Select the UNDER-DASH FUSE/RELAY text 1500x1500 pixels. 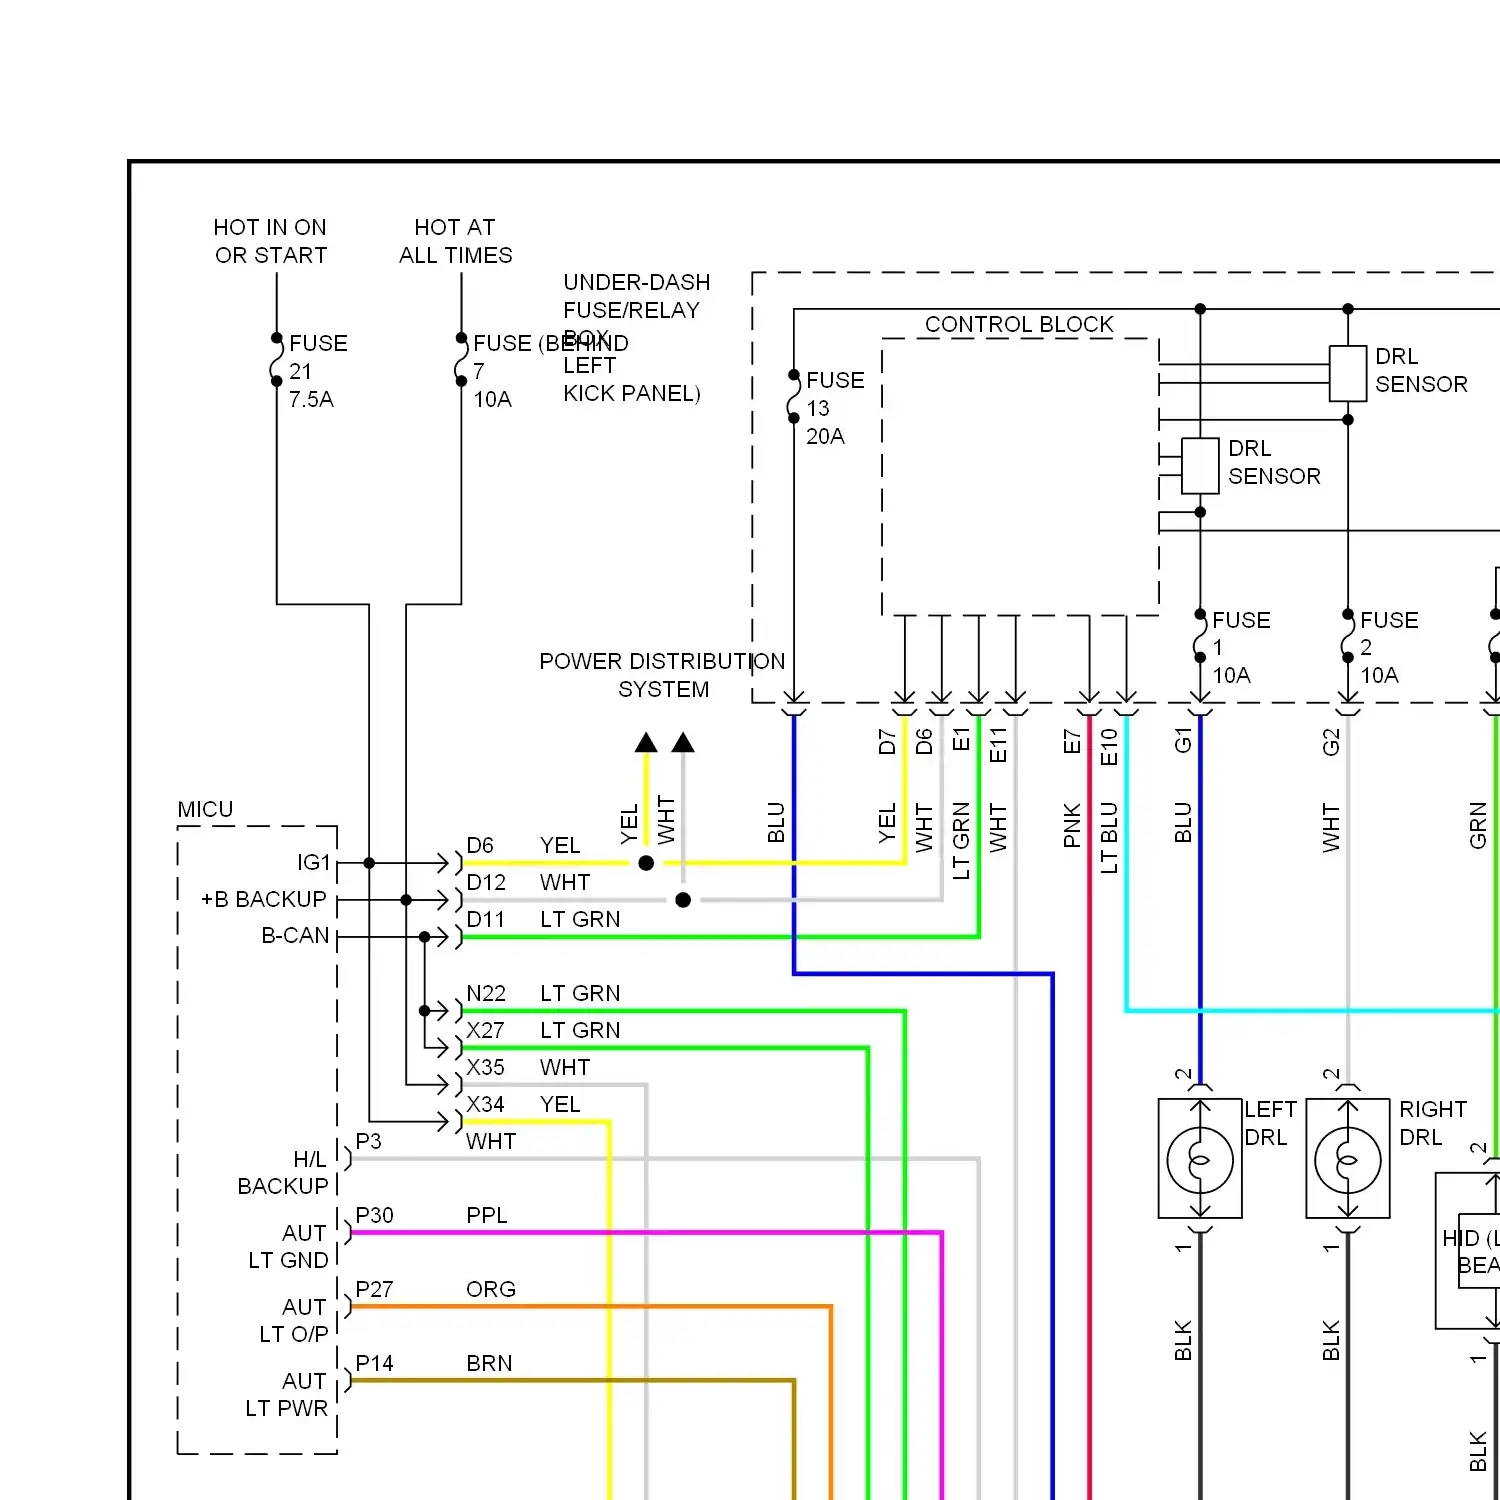click(x=637, y=296)
